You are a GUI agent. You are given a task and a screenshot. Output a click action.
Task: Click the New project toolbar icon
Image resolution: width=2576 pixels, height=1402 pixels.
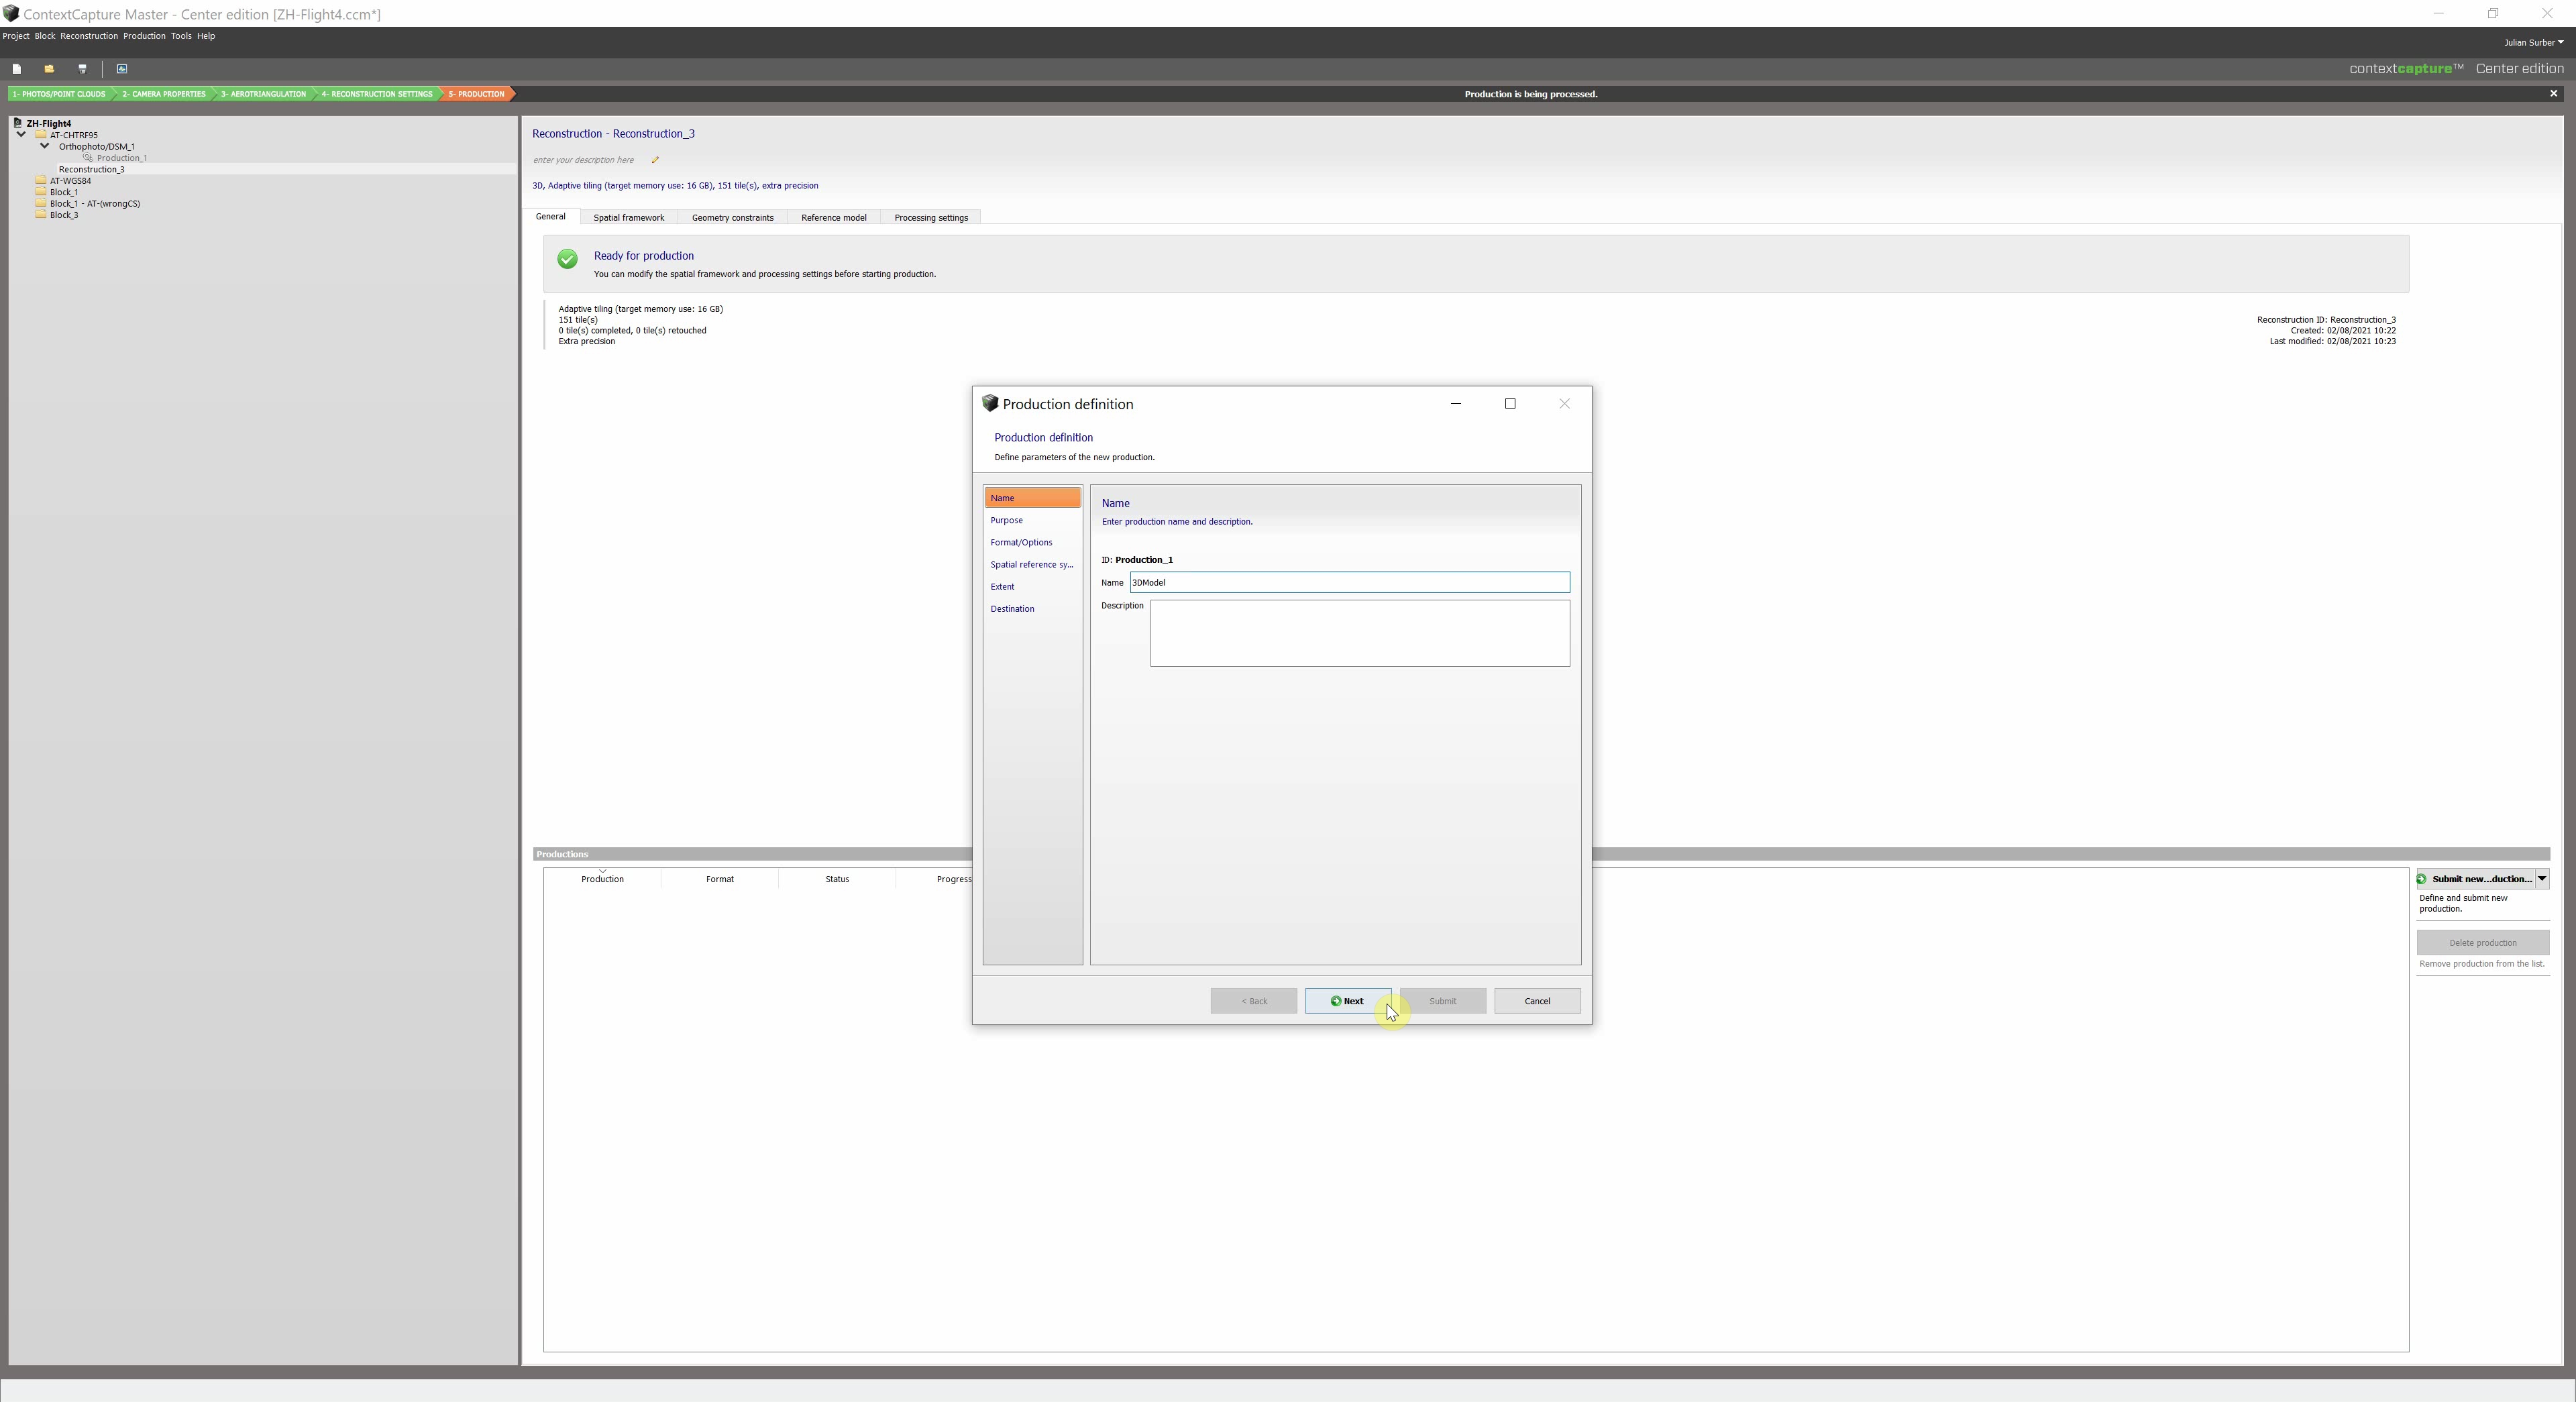(17, 69)
